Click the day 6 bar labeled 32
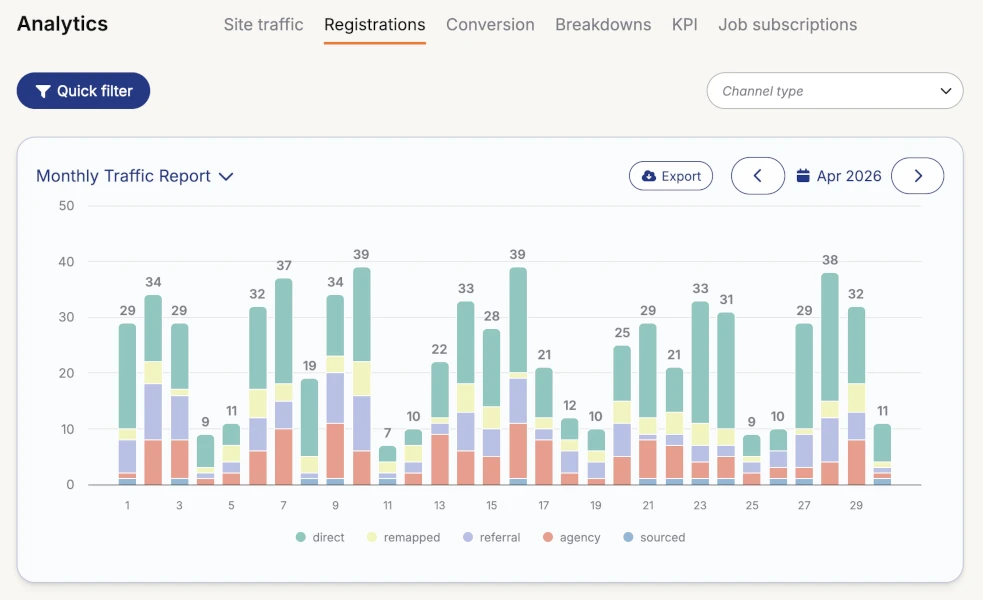This screenshot has width=983, height=600. pos(258,396)
